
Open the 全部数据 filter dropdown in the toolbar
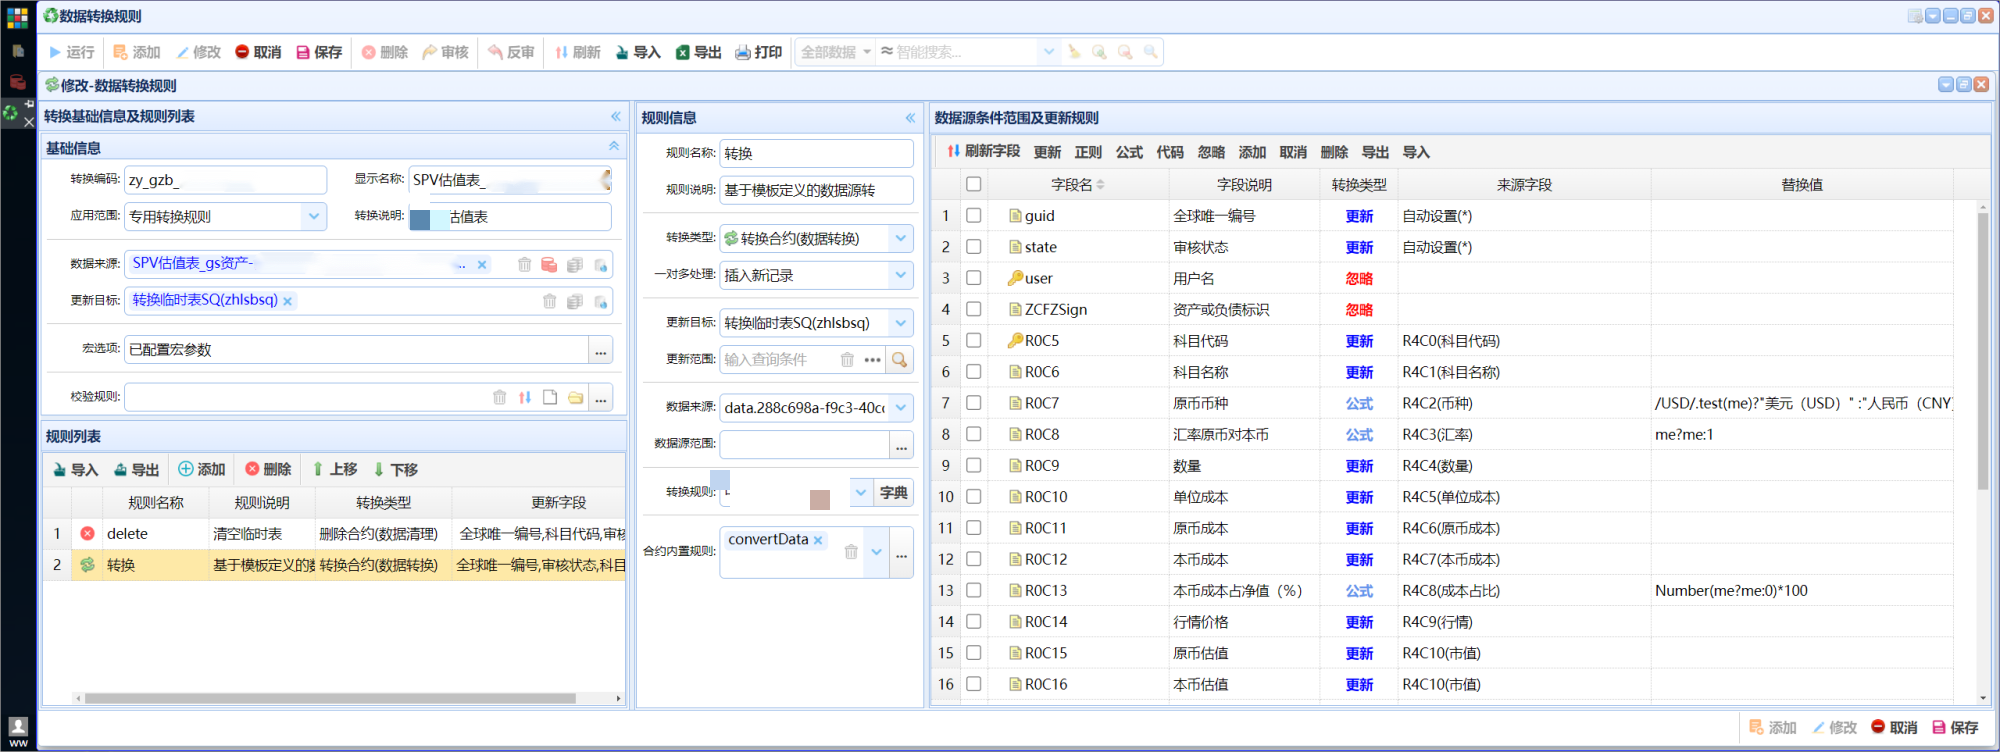[836, 52]
